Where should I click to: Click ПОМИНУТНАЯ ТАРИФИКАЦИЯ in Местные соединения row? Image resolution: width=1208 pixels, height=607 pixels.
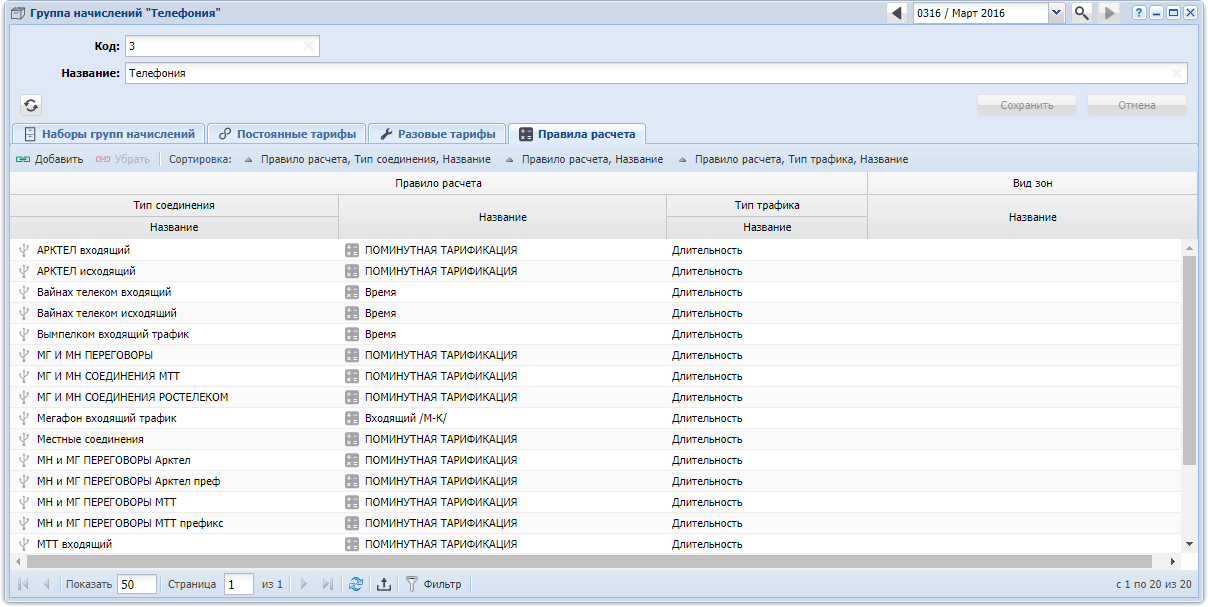click(x=503, y=439)
